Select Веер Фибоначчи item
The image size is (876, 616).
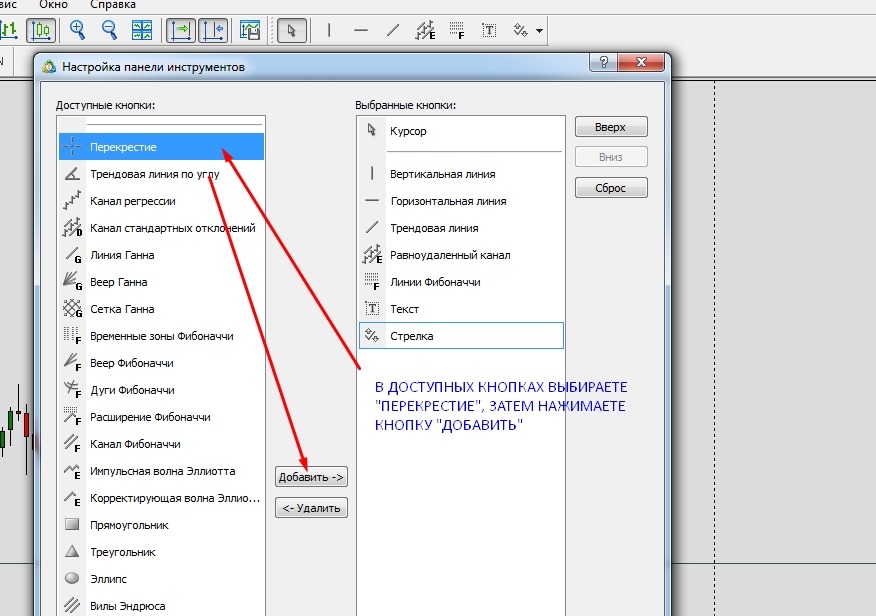[161, 363]
